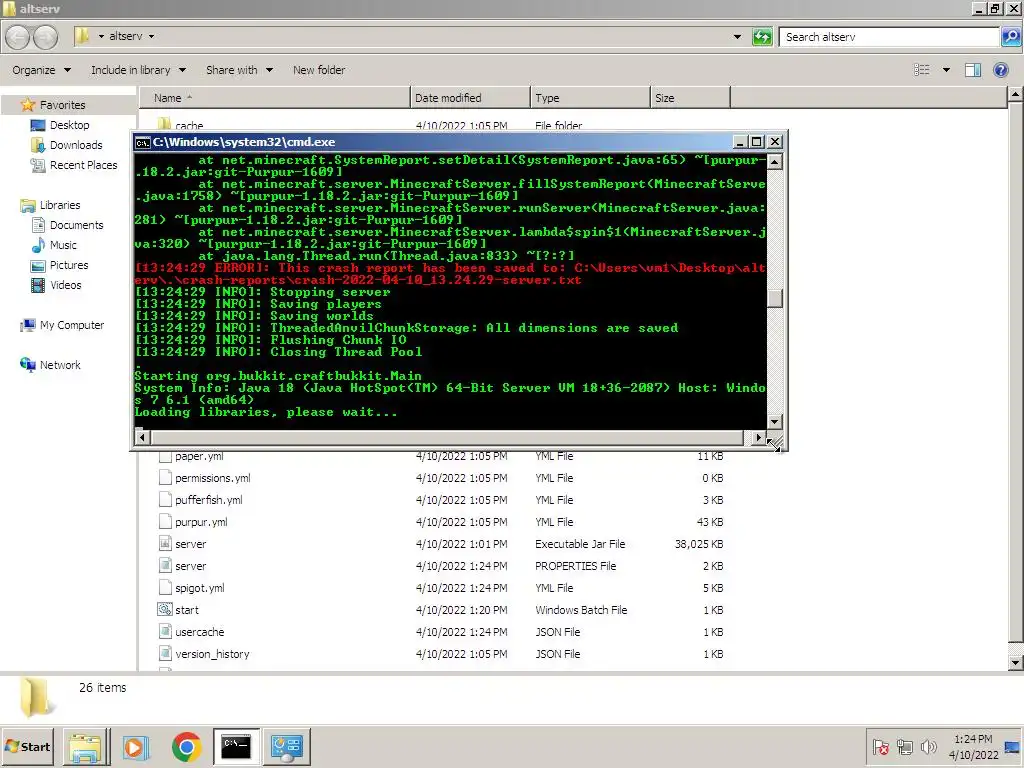Select Favorites in the navigation pane
Screen dimensions: 1024x768
click(62, 105)
